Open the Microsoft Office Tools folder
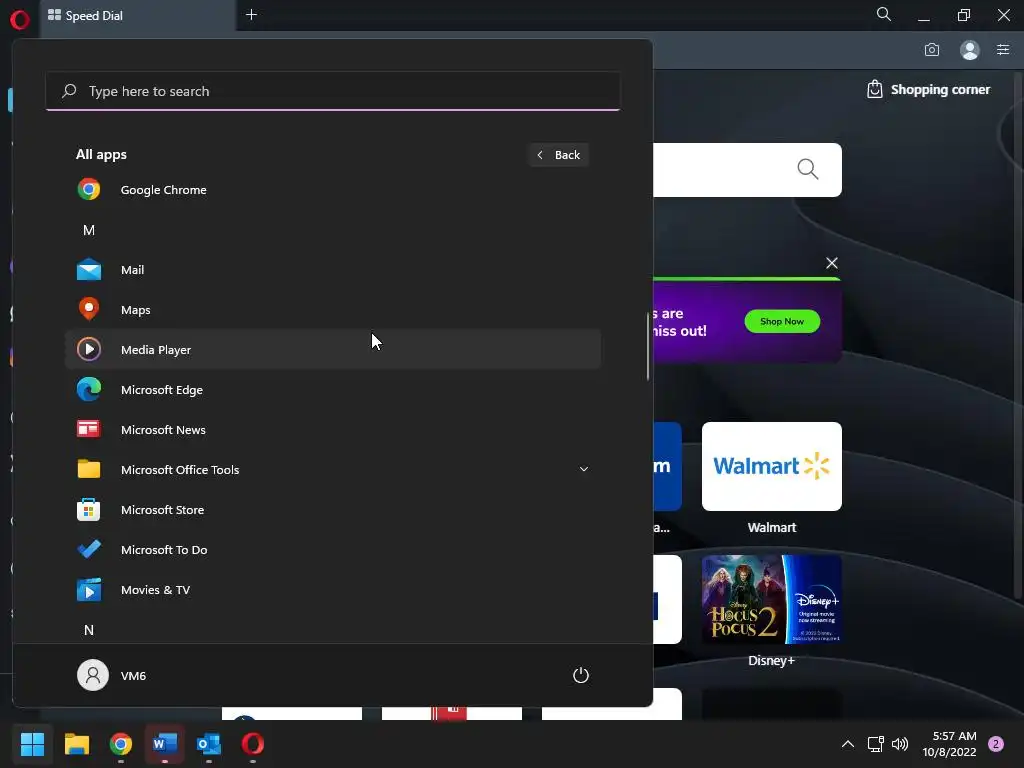The image size is (1024, 768). (332, 470)
